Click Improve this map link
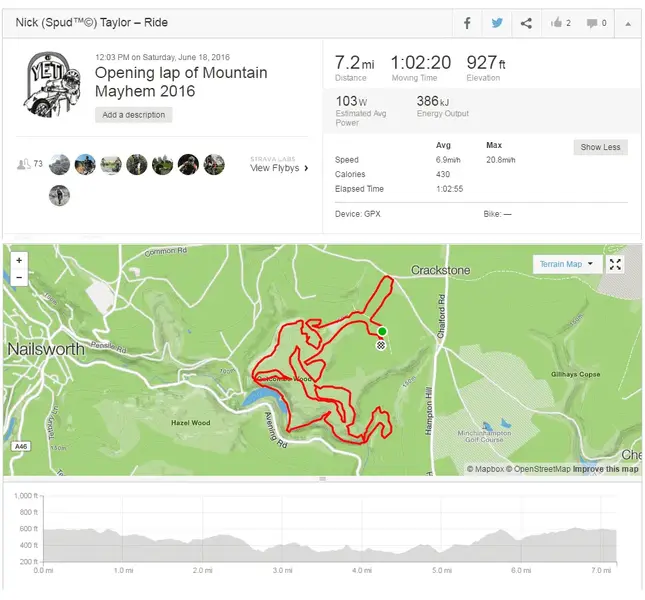The width and height of the screenshot is (645, 600). [605, 469]
